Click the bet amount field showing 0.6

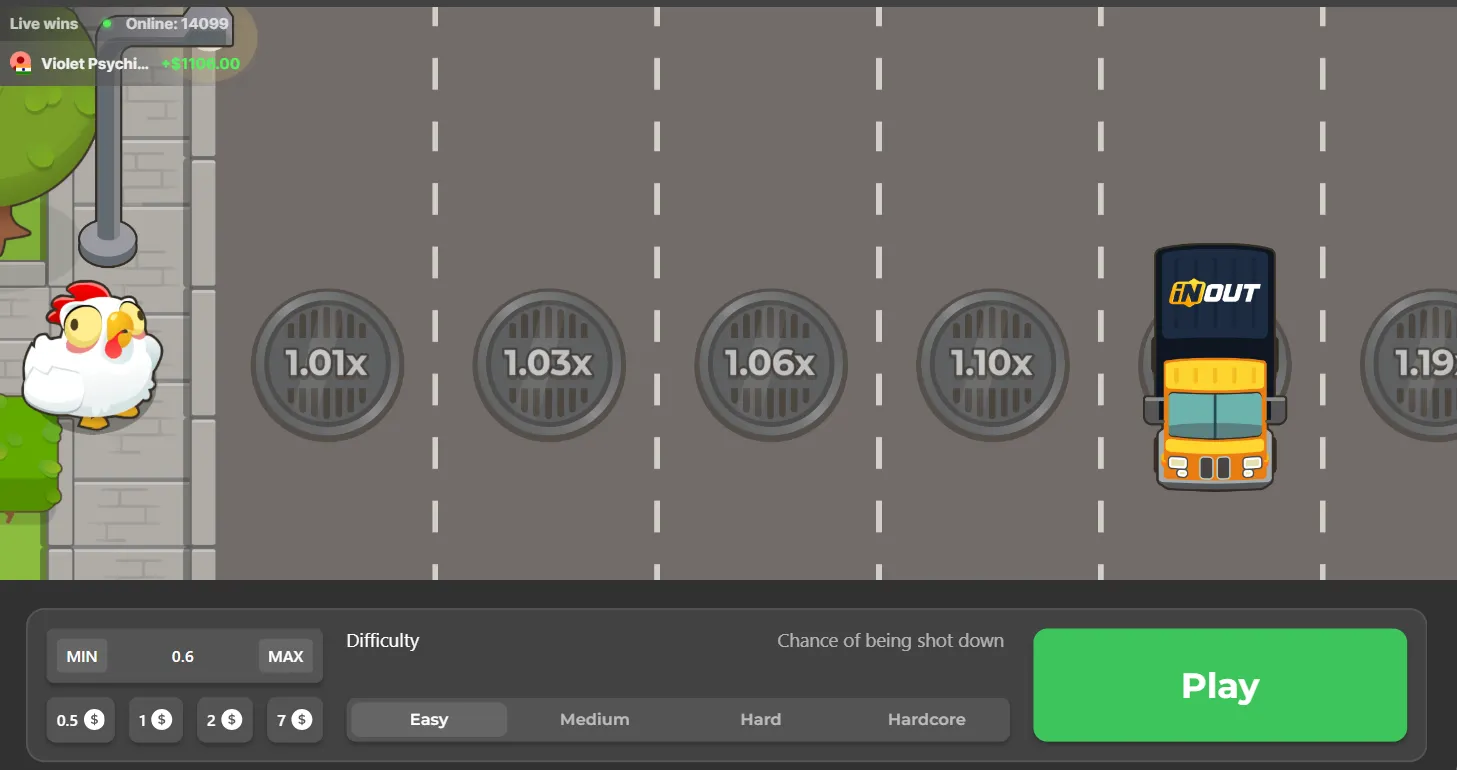[183, 657]
